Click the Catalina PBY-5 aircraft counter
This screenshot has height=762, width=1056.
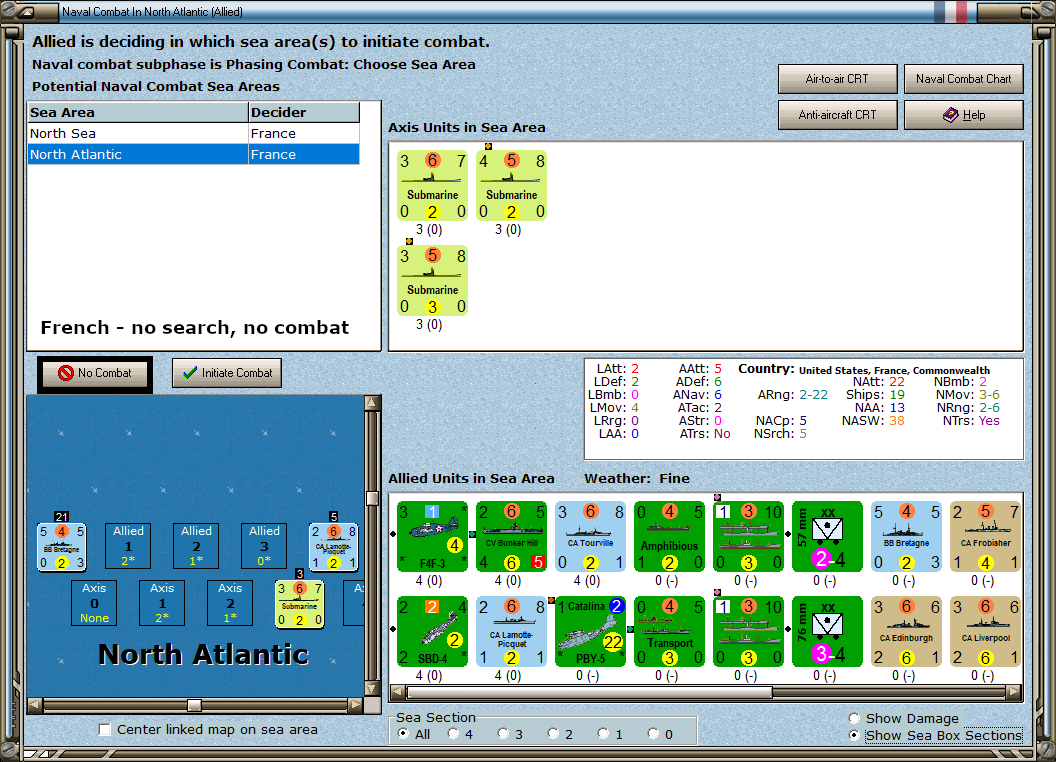(591, 631)
